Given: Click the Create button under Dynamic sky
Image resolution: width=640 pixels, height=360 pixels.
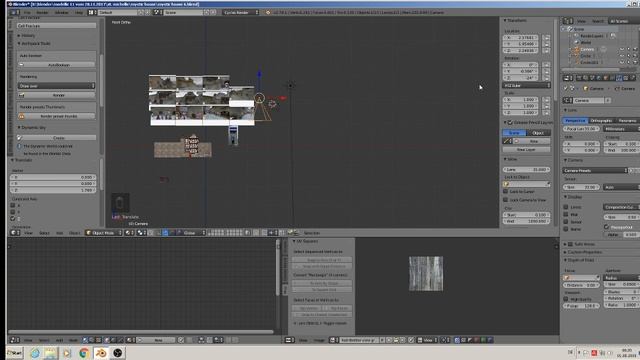Looking at the screenshot, I should click(56, 138).
